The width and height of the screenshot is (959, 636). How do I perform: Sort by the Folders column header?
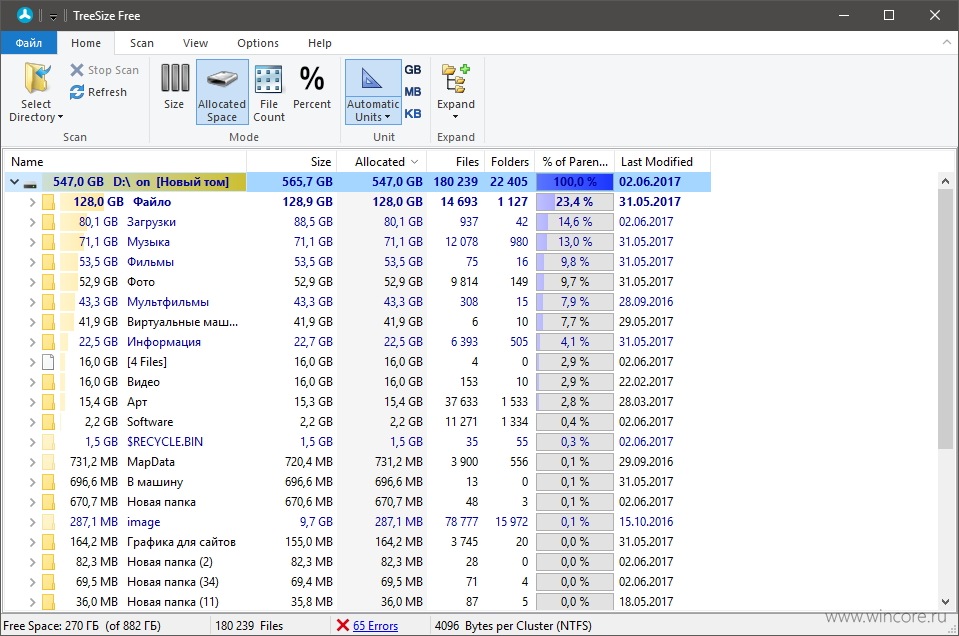coord(509,162)
